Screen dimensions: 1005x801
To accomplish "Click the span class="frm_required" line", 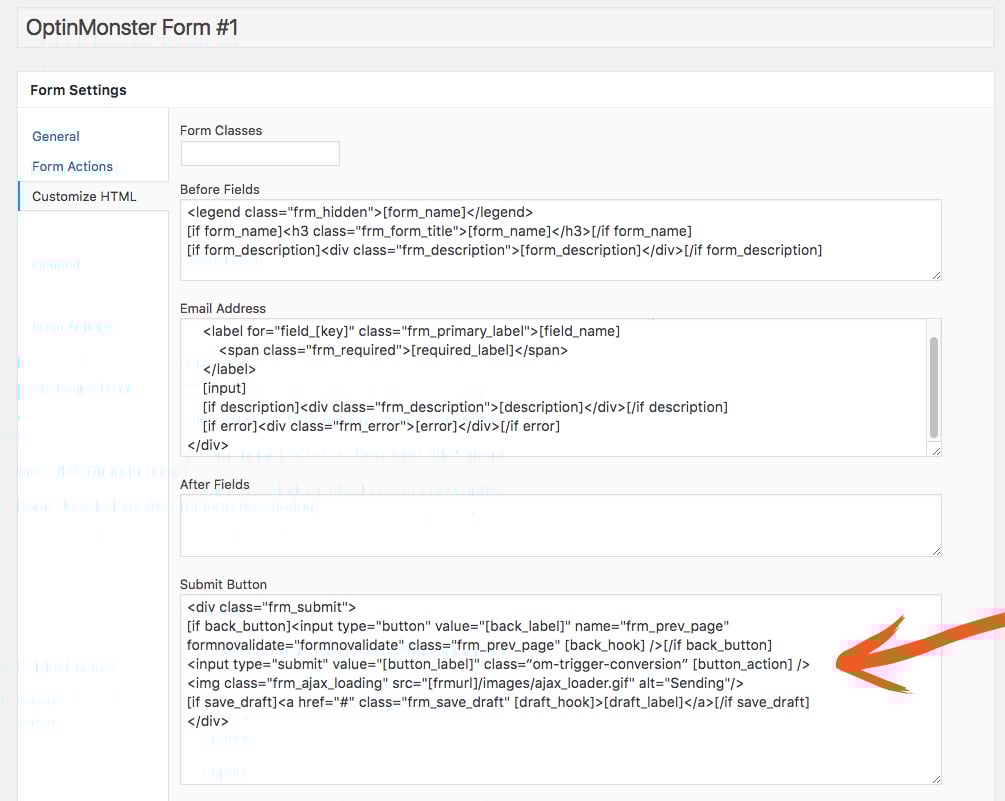I will click(394, 351).
